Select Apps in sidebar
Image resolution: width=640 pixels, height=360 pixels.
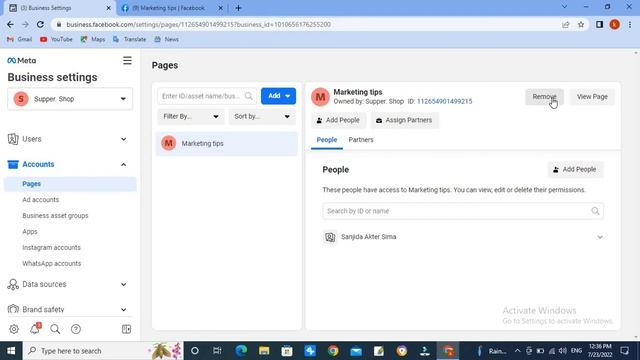click(30, 232)
